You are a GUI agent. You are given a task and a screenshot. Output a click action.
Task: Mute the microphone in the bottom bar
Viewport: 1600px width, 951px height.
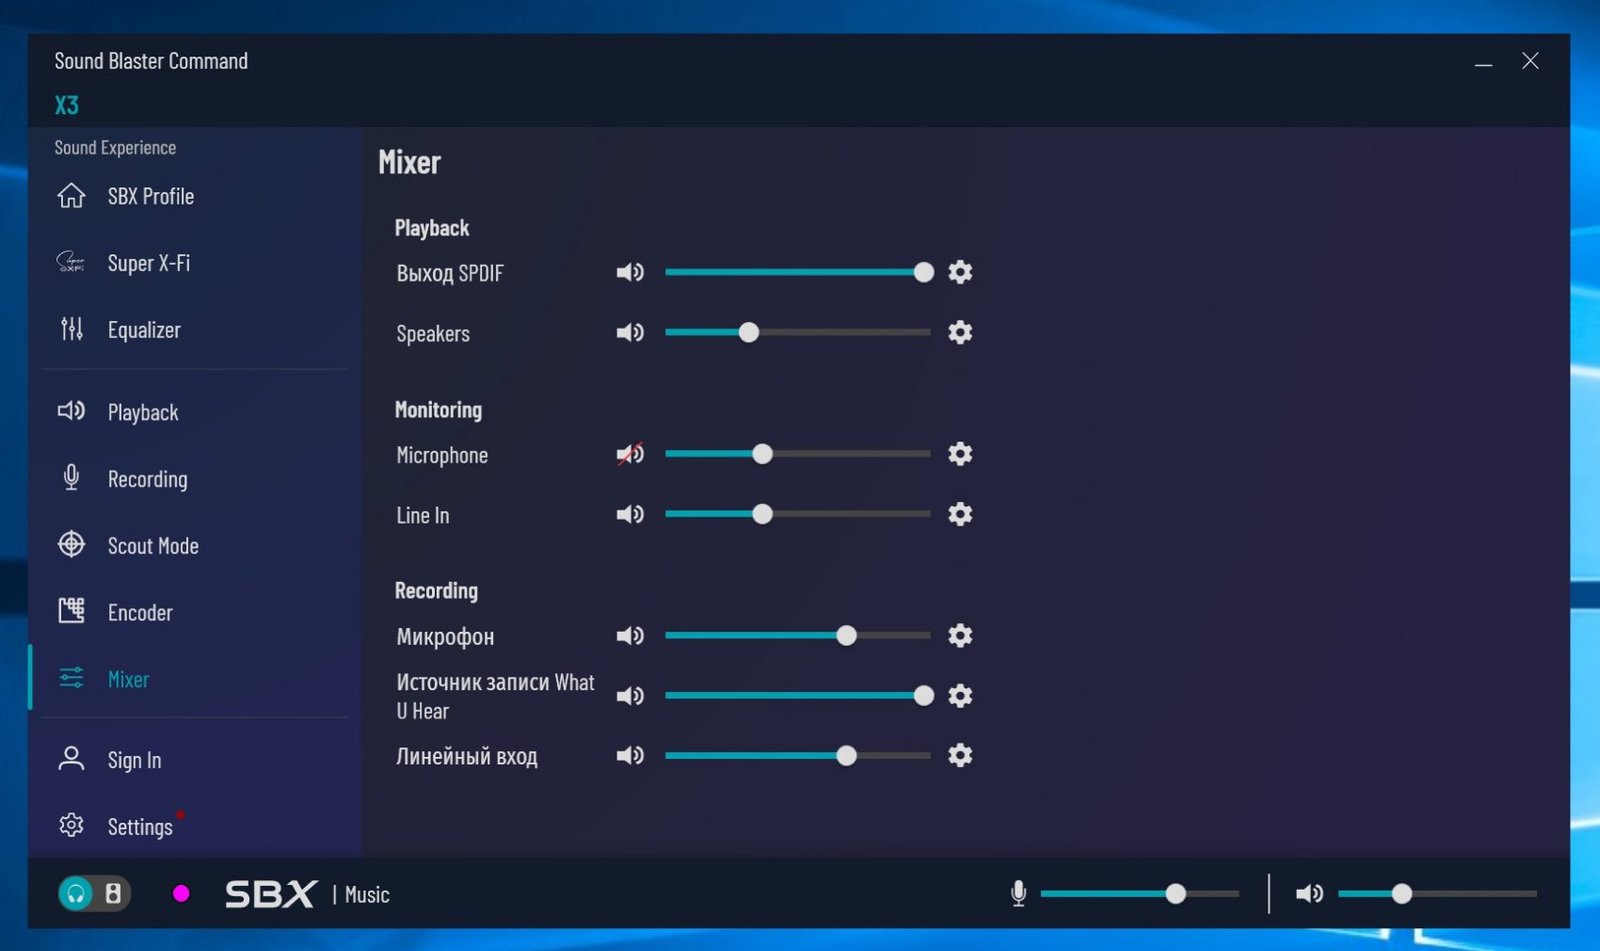point(1018,893)
